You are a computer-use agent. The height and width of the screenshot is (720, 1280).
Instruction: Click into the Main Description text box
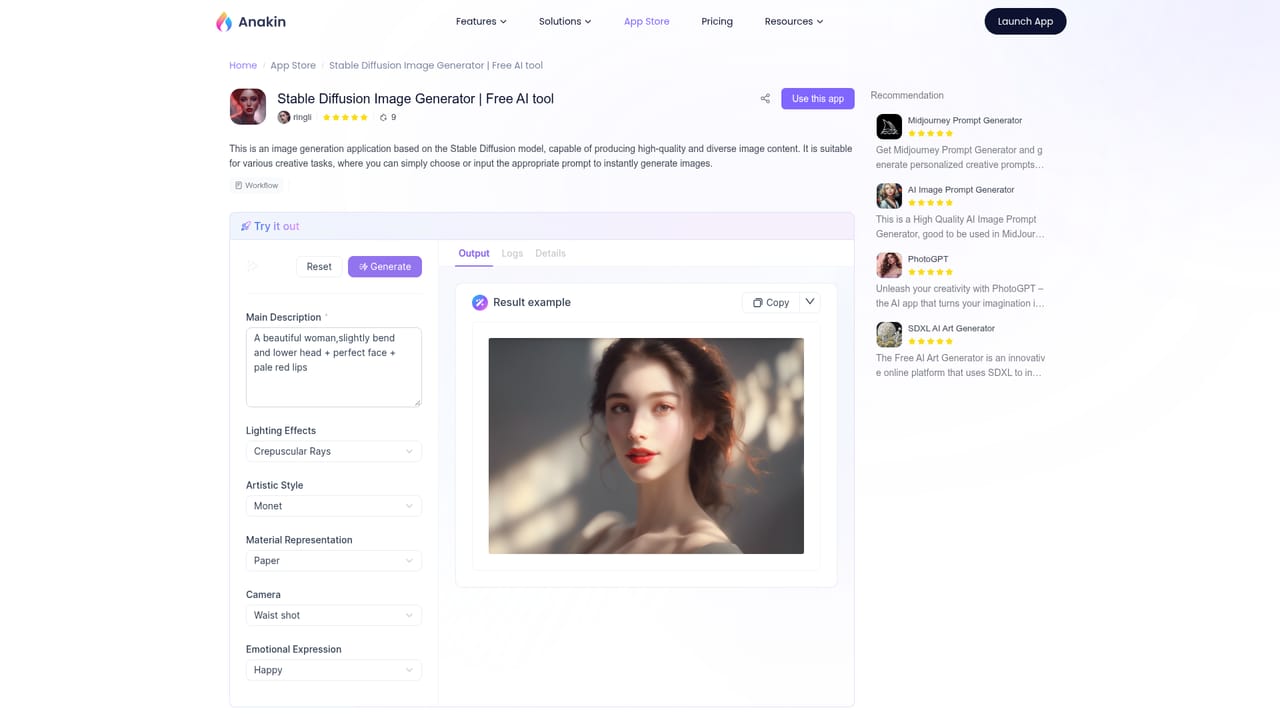point(334,367)
